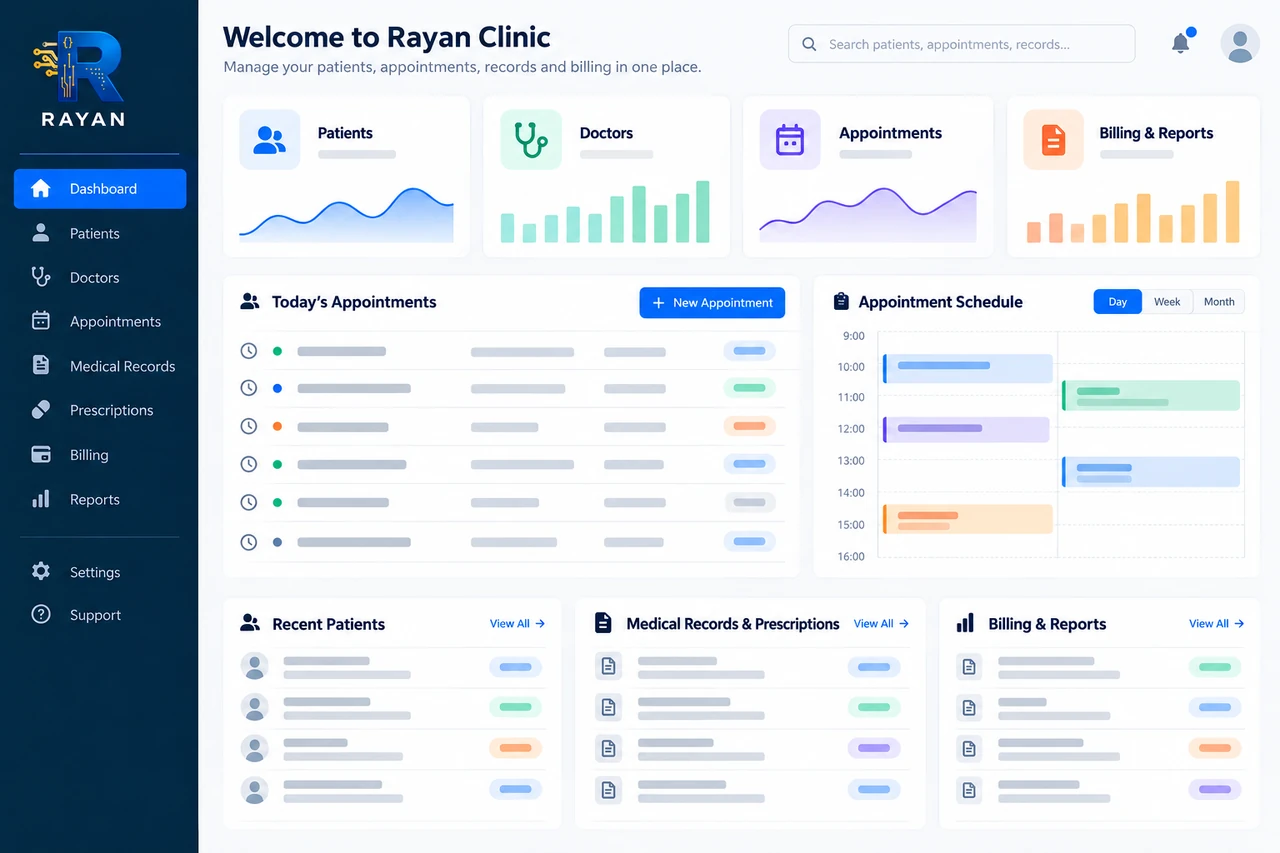Select the purple schedule event at 12:00

click(966, 429)
